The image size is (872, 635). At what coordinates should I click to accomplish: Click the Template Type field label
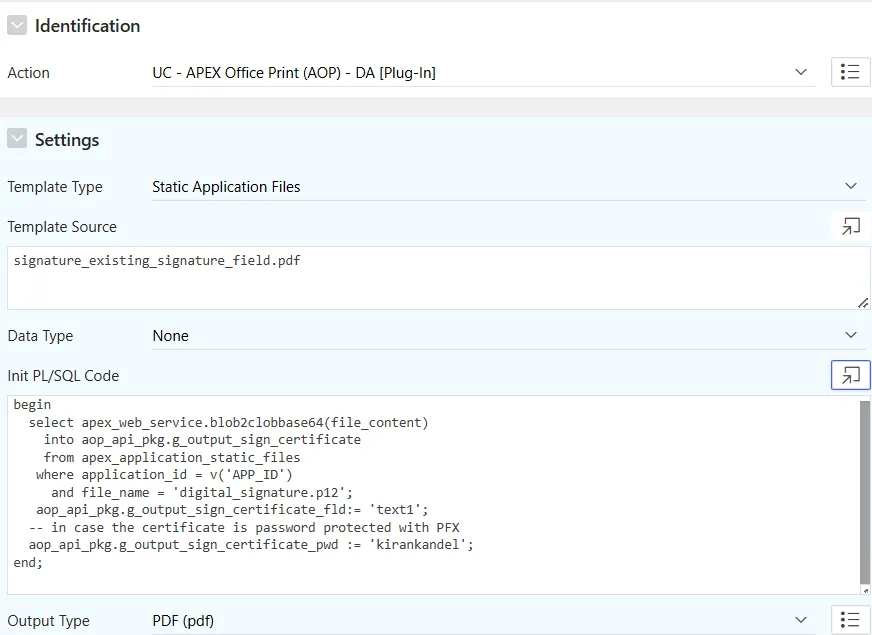pos(55,187)
